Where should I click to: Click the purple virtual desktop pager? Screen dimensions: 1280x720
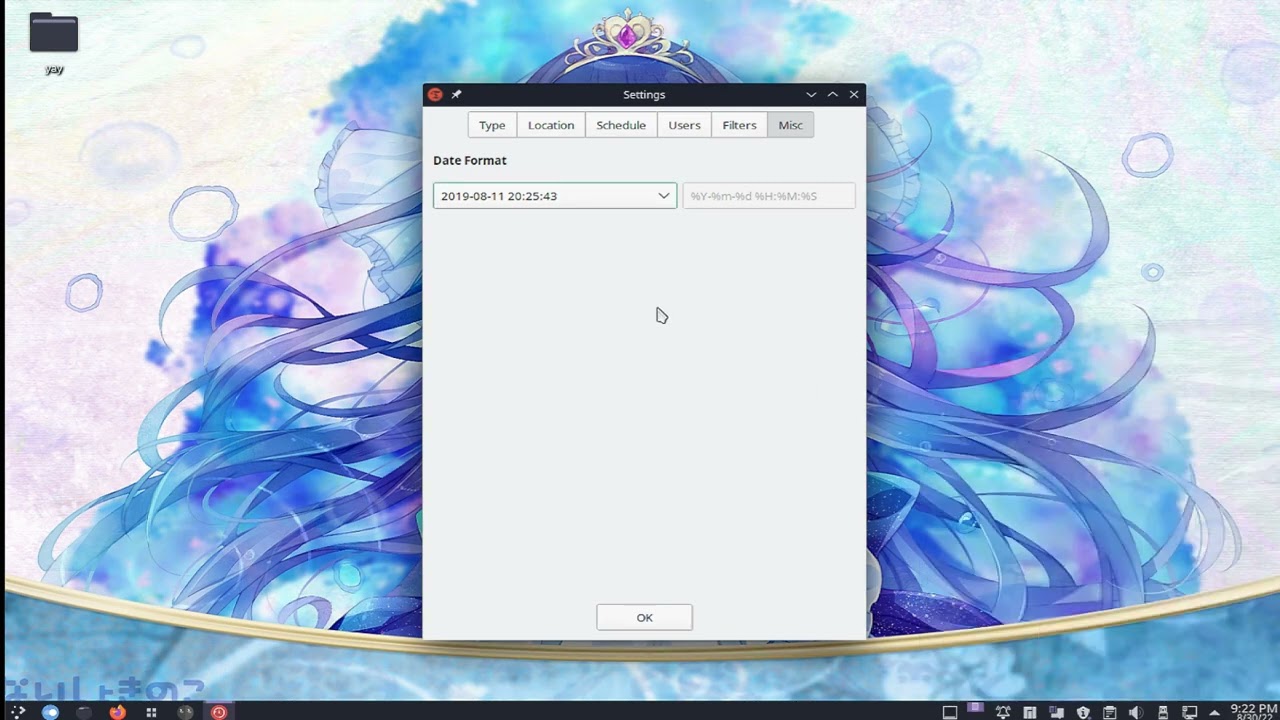tap(976, 707)
